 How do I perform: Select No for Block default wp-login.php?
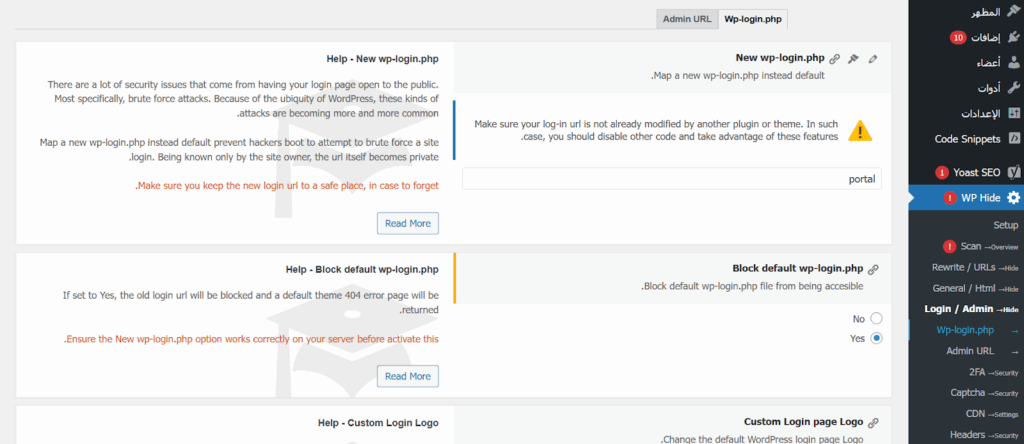coord(876,318)
